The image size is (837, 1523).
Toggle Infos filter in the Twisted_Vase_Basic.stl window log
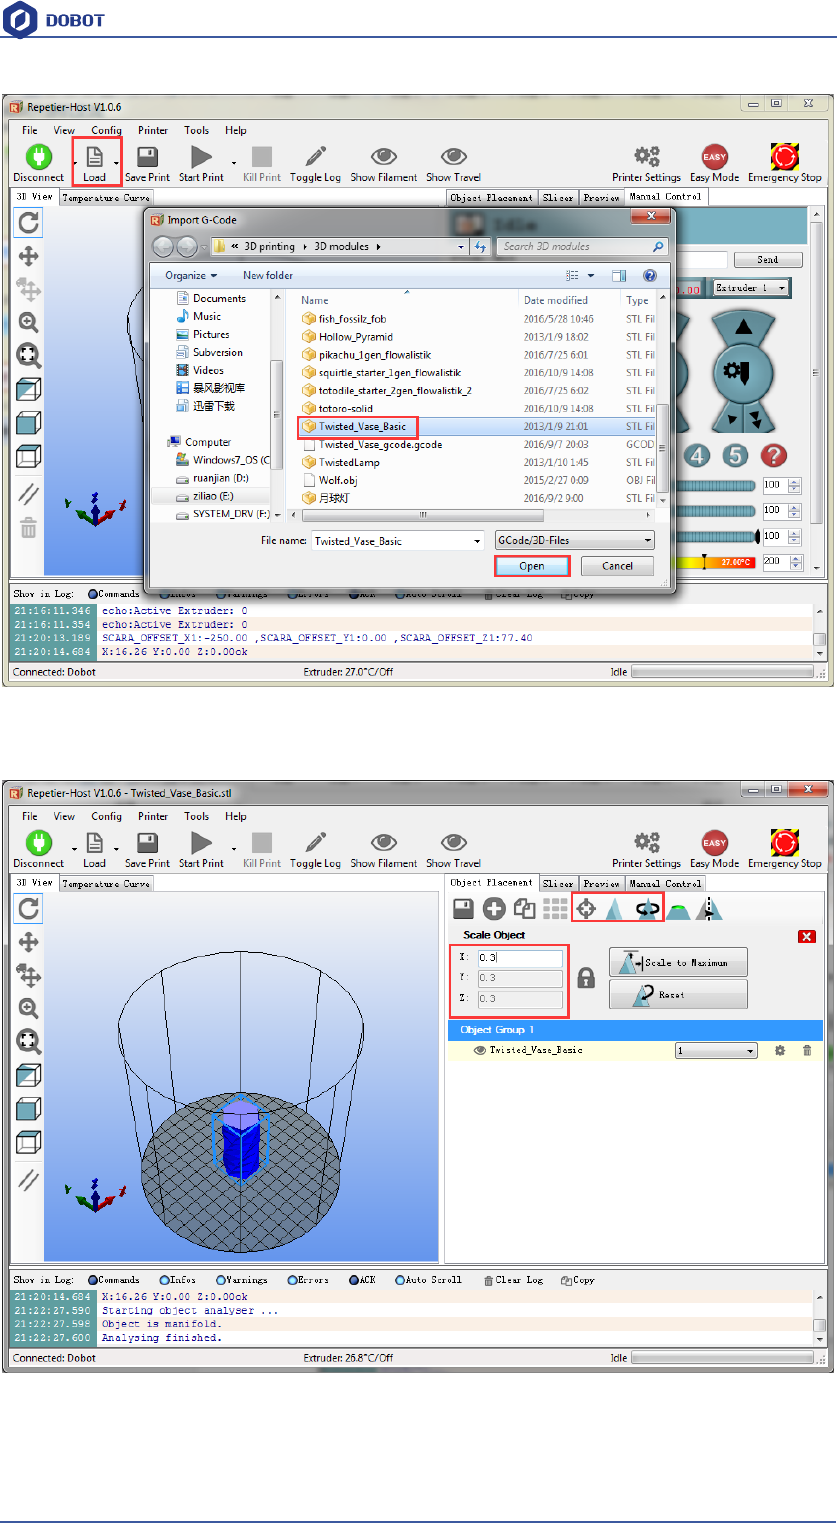coord(177,1280)
